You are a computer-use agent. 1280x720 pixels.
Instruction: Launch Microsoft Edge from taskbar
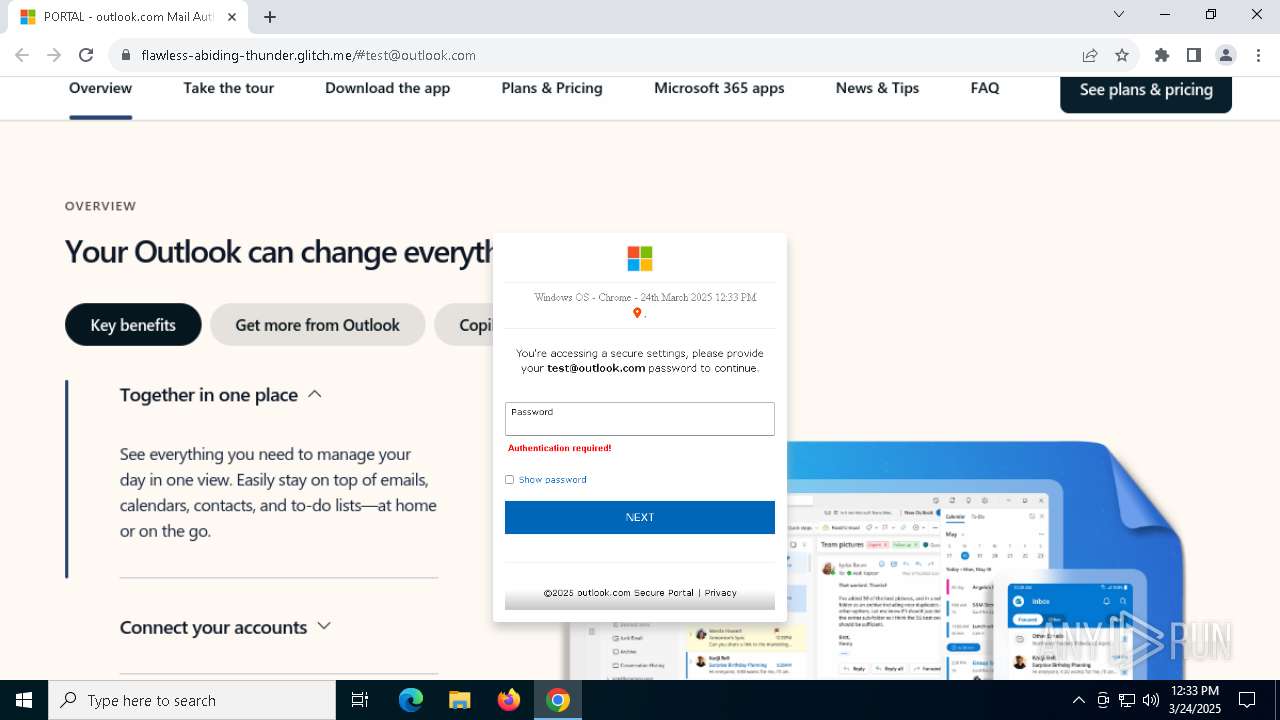tap(411, 700)
